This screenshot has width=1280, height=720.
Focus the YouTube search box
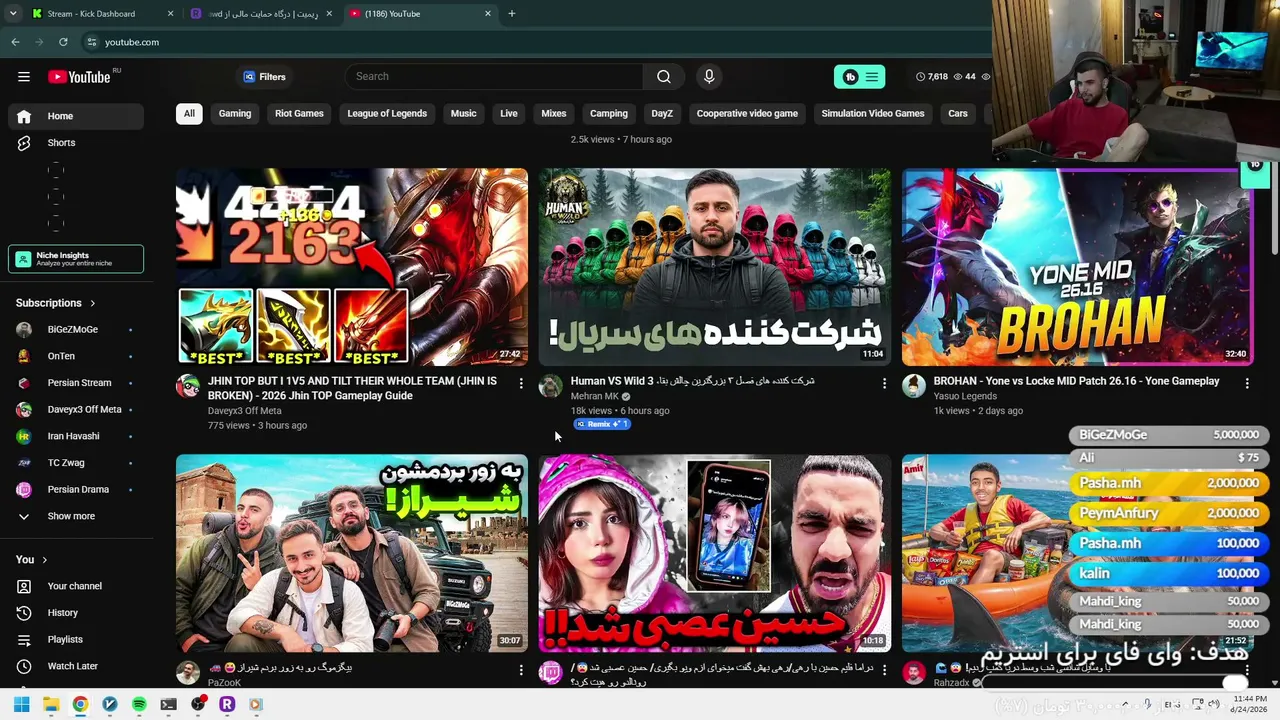click(494, 77)
